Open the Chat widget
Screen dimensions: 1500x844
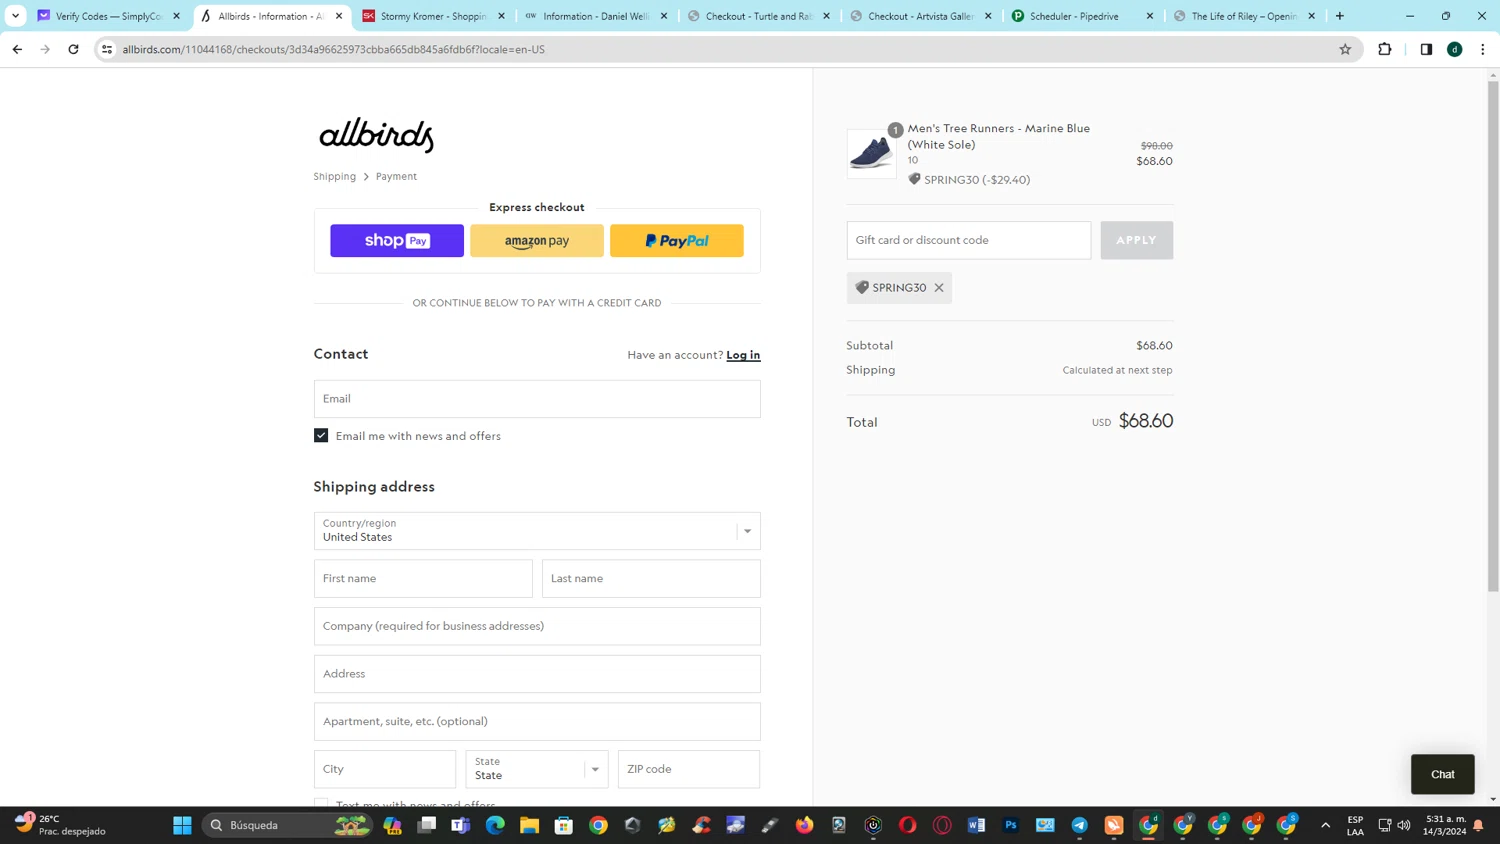coord(1443,774)
